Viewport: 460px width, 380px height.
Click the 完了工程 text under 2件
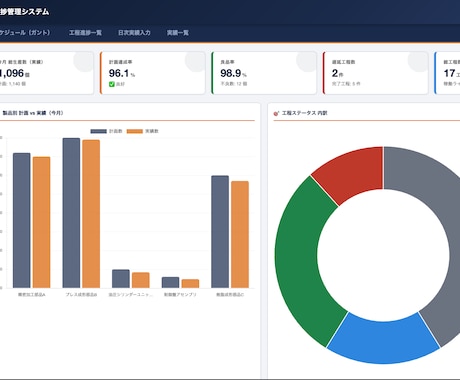(346, 84)
